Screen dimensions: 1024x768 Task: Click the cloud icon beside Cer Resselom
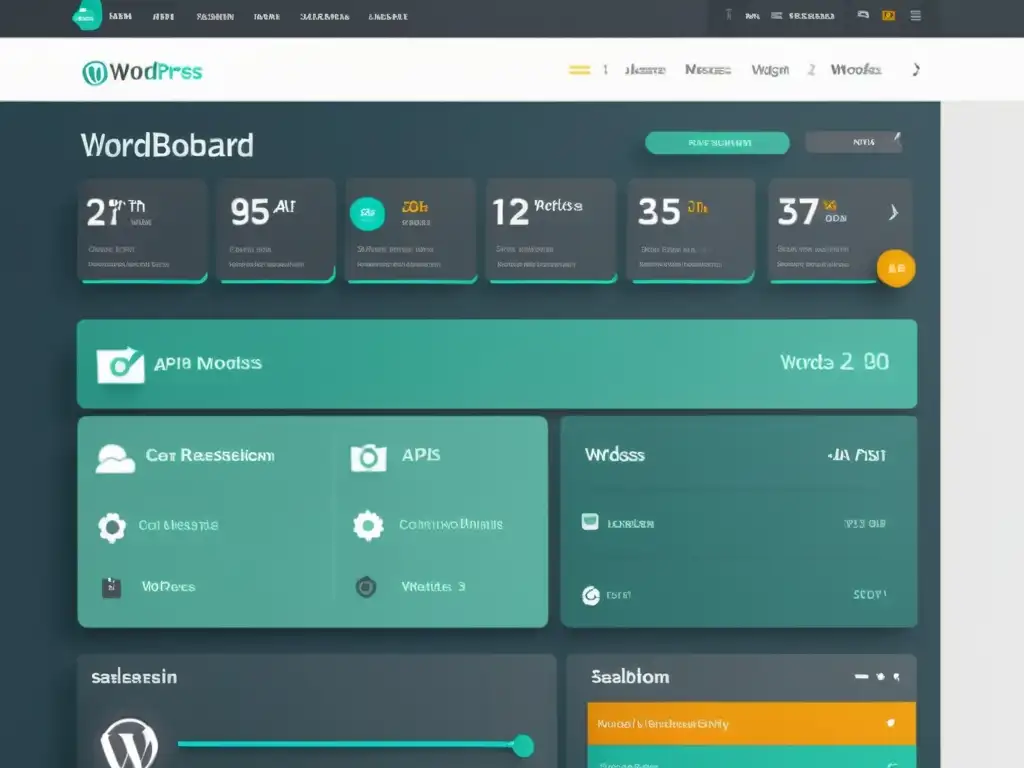115,458
